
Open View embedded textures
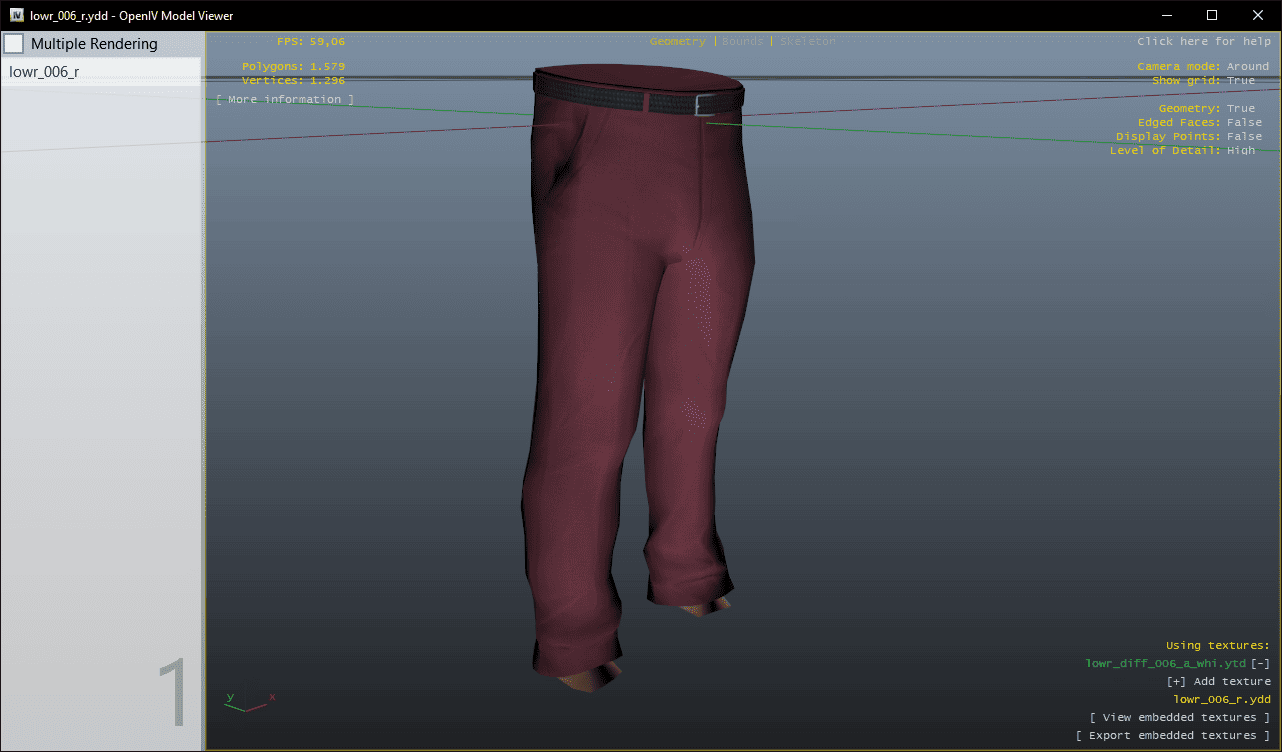[1179, 718]
